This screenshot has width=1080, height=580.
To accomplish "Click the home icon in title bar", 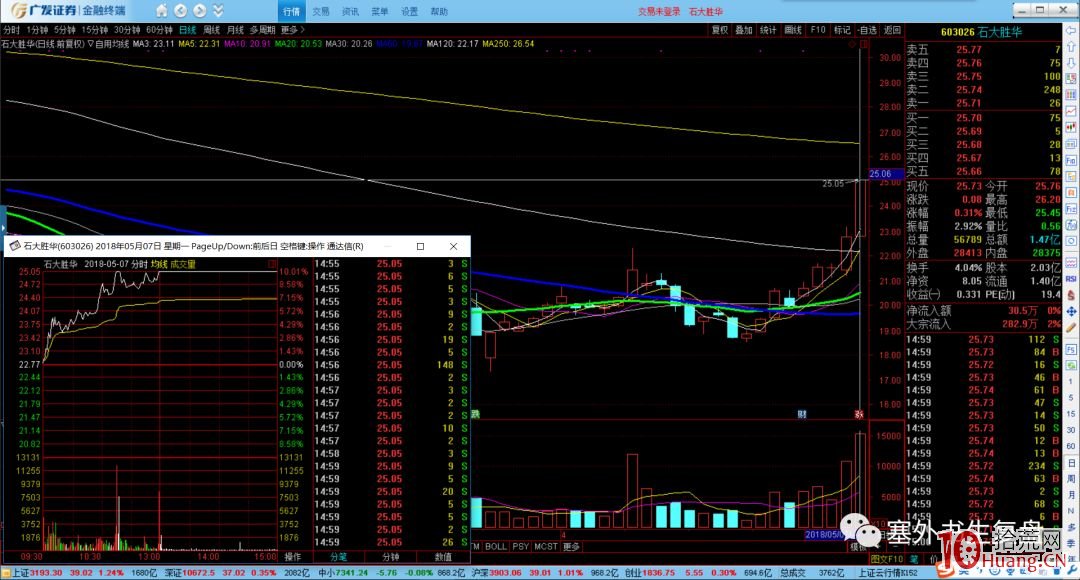I will click(161, 10).
